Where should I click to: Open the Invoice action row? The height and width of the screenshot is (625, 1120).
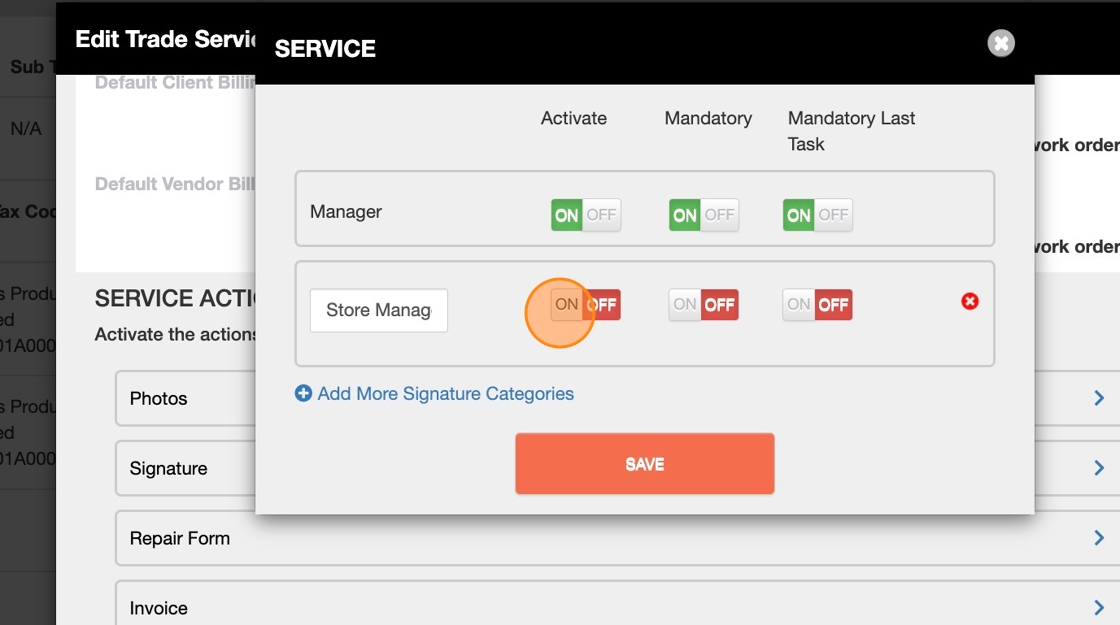coord(159,608)
